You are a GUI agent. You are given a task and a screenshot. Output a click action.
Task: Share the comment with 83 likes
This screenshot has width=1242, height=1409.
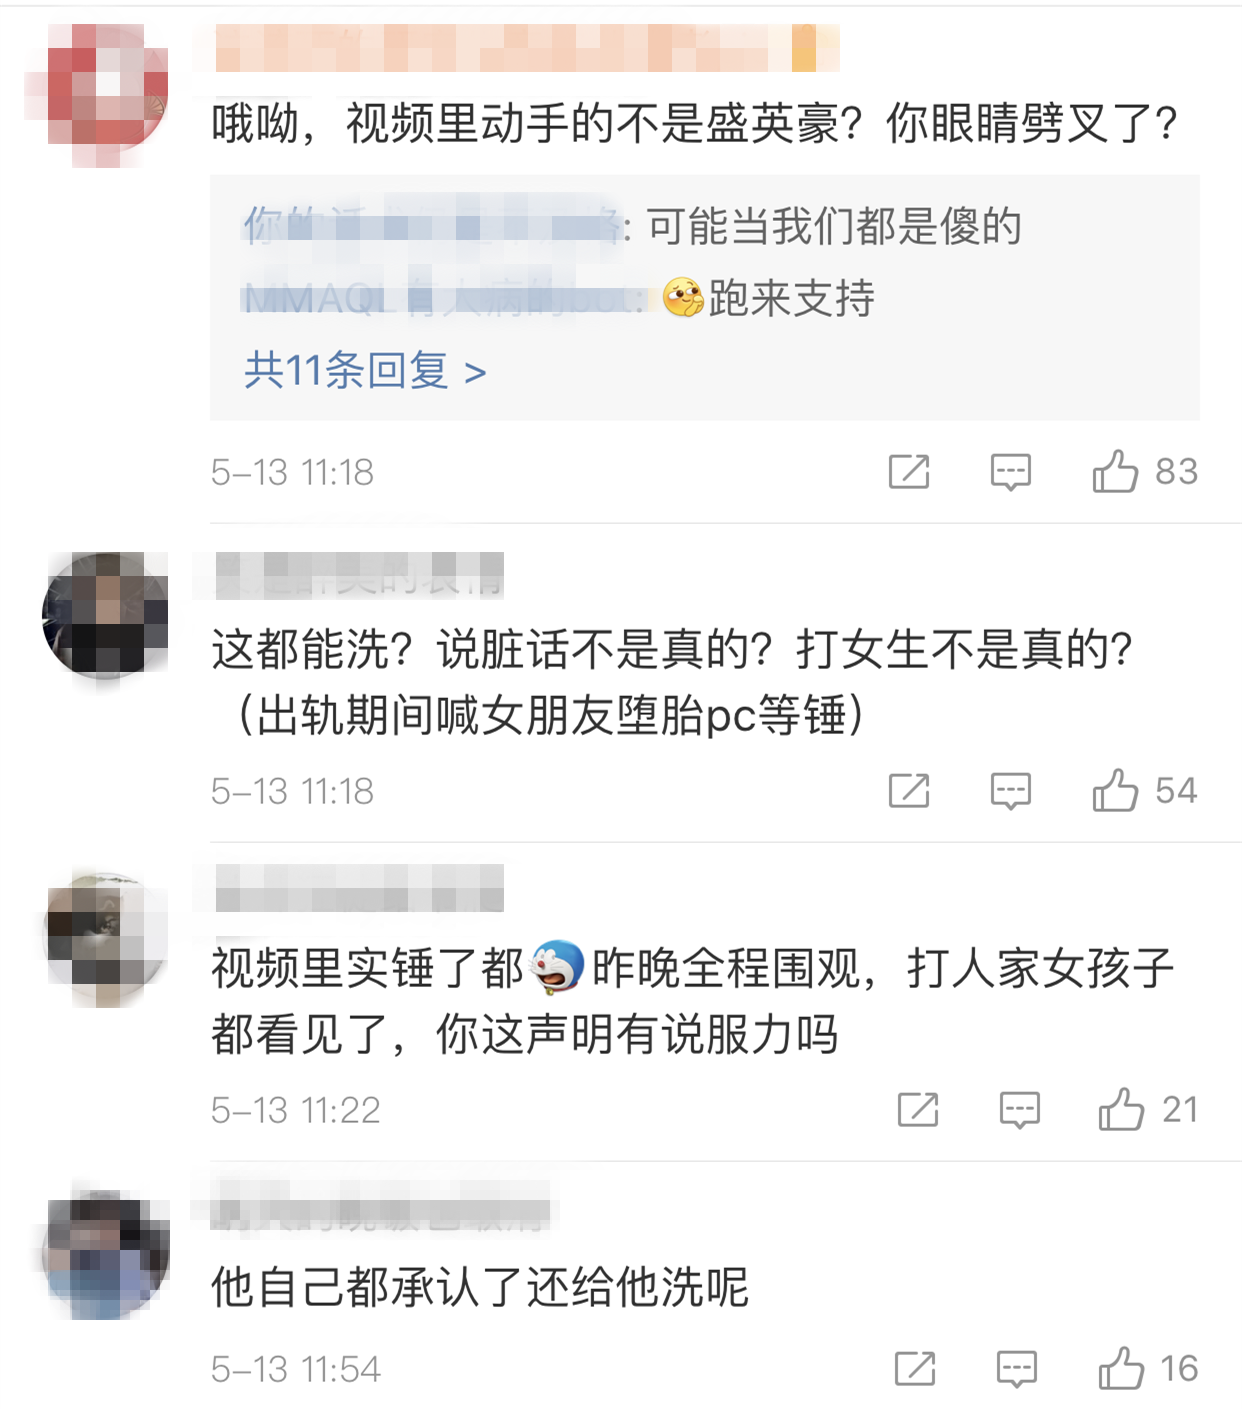point(909,471)
